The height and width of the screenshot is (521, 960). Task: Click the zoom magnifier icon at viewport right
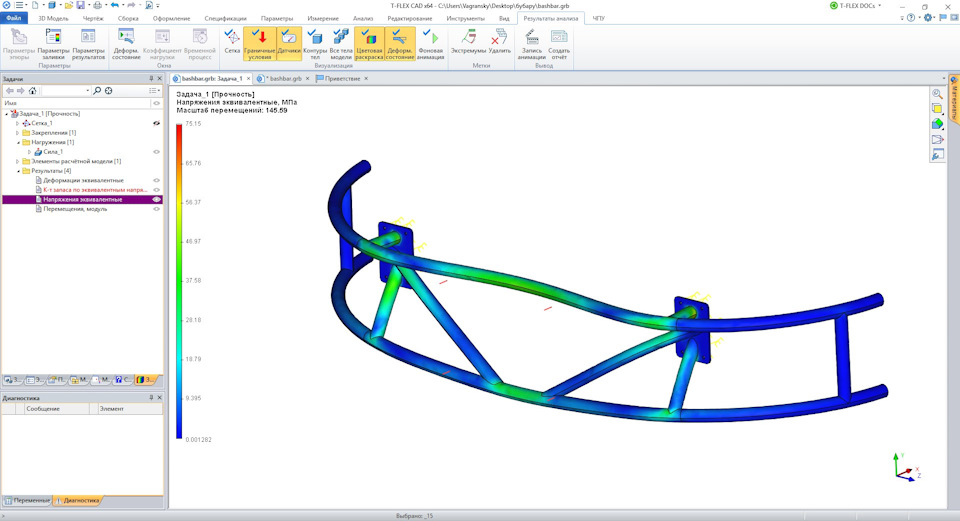click(x=937, y=94)
